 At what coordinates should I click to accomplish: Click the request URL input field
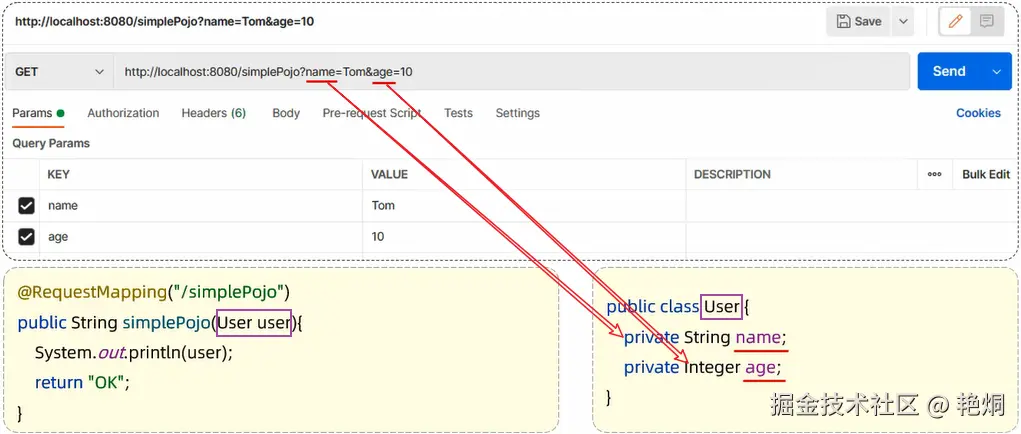[x=512, y=72]
